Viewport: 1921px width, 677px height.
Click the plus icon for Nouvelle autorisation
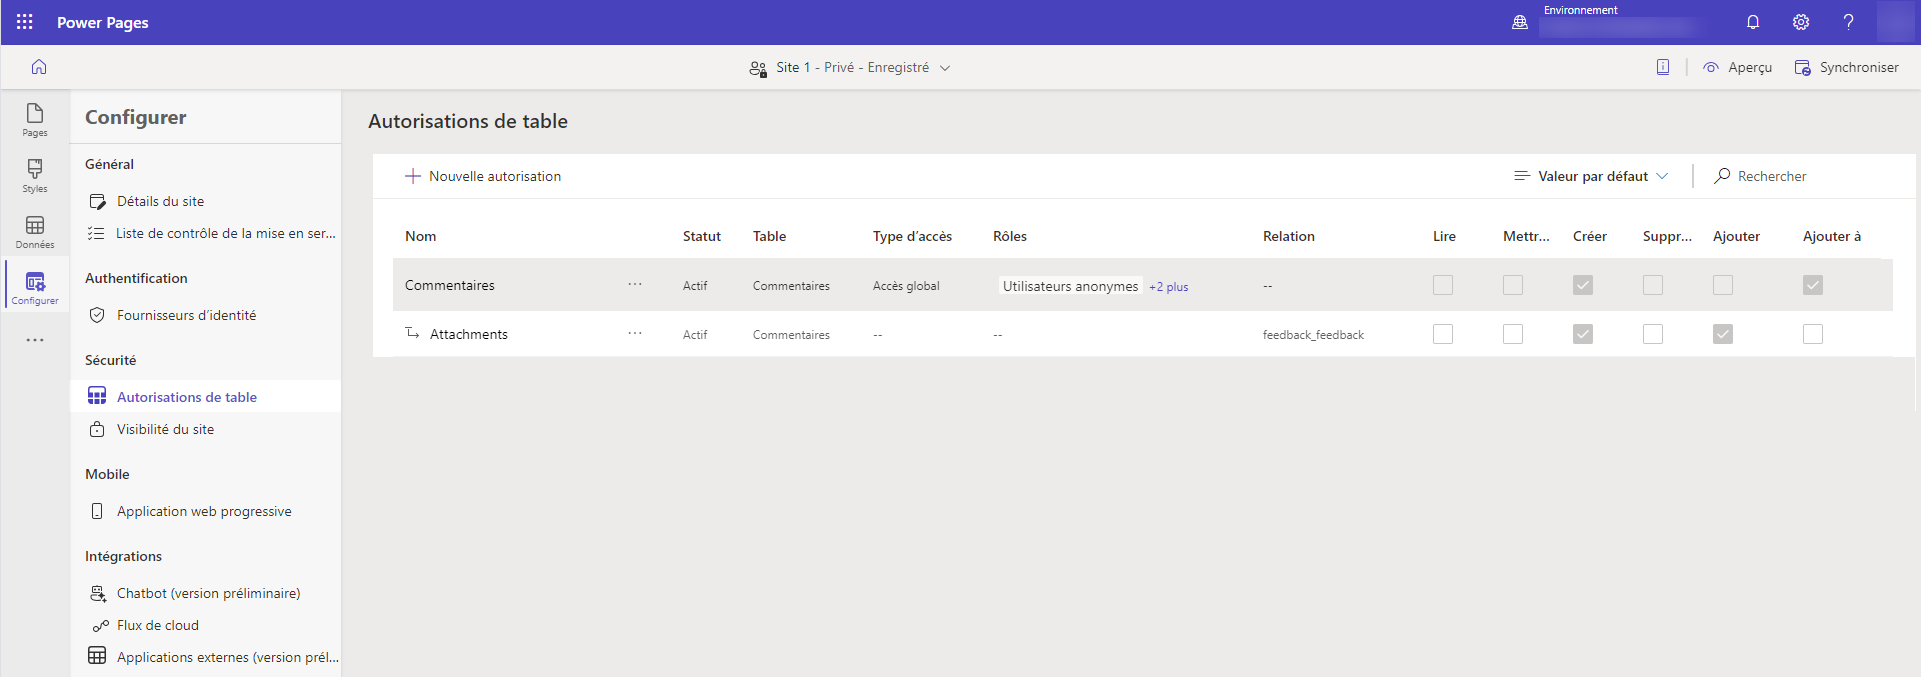tap(413, 176)
